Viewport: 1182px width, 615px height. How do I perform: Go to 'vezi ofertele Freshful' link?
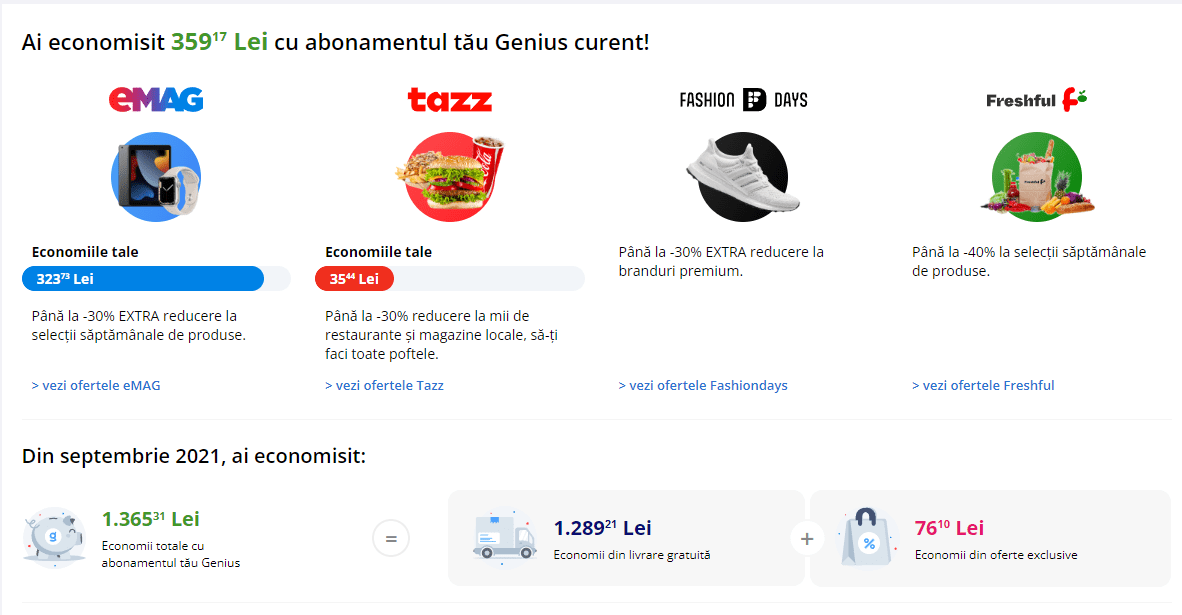tap(983, 385)
